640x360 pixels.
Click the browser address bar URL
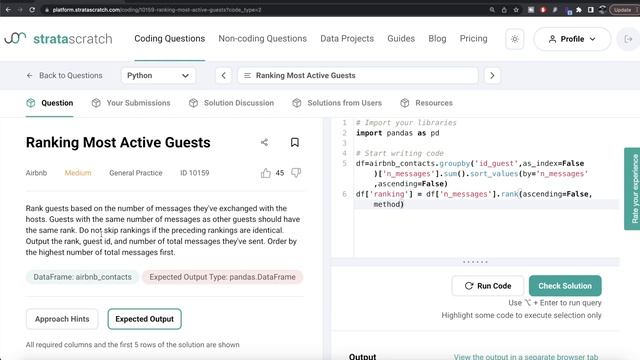[157, 10]
